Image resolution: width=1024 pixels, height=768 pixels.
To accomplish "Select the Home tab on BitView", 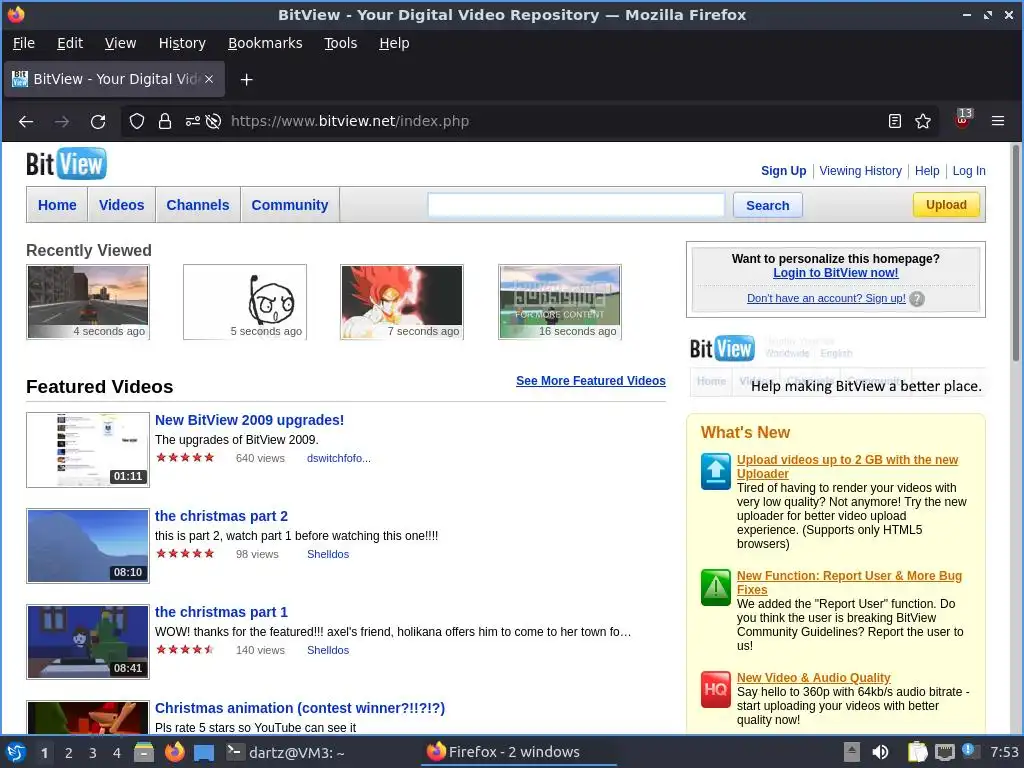I will click(x=57, y=205).
